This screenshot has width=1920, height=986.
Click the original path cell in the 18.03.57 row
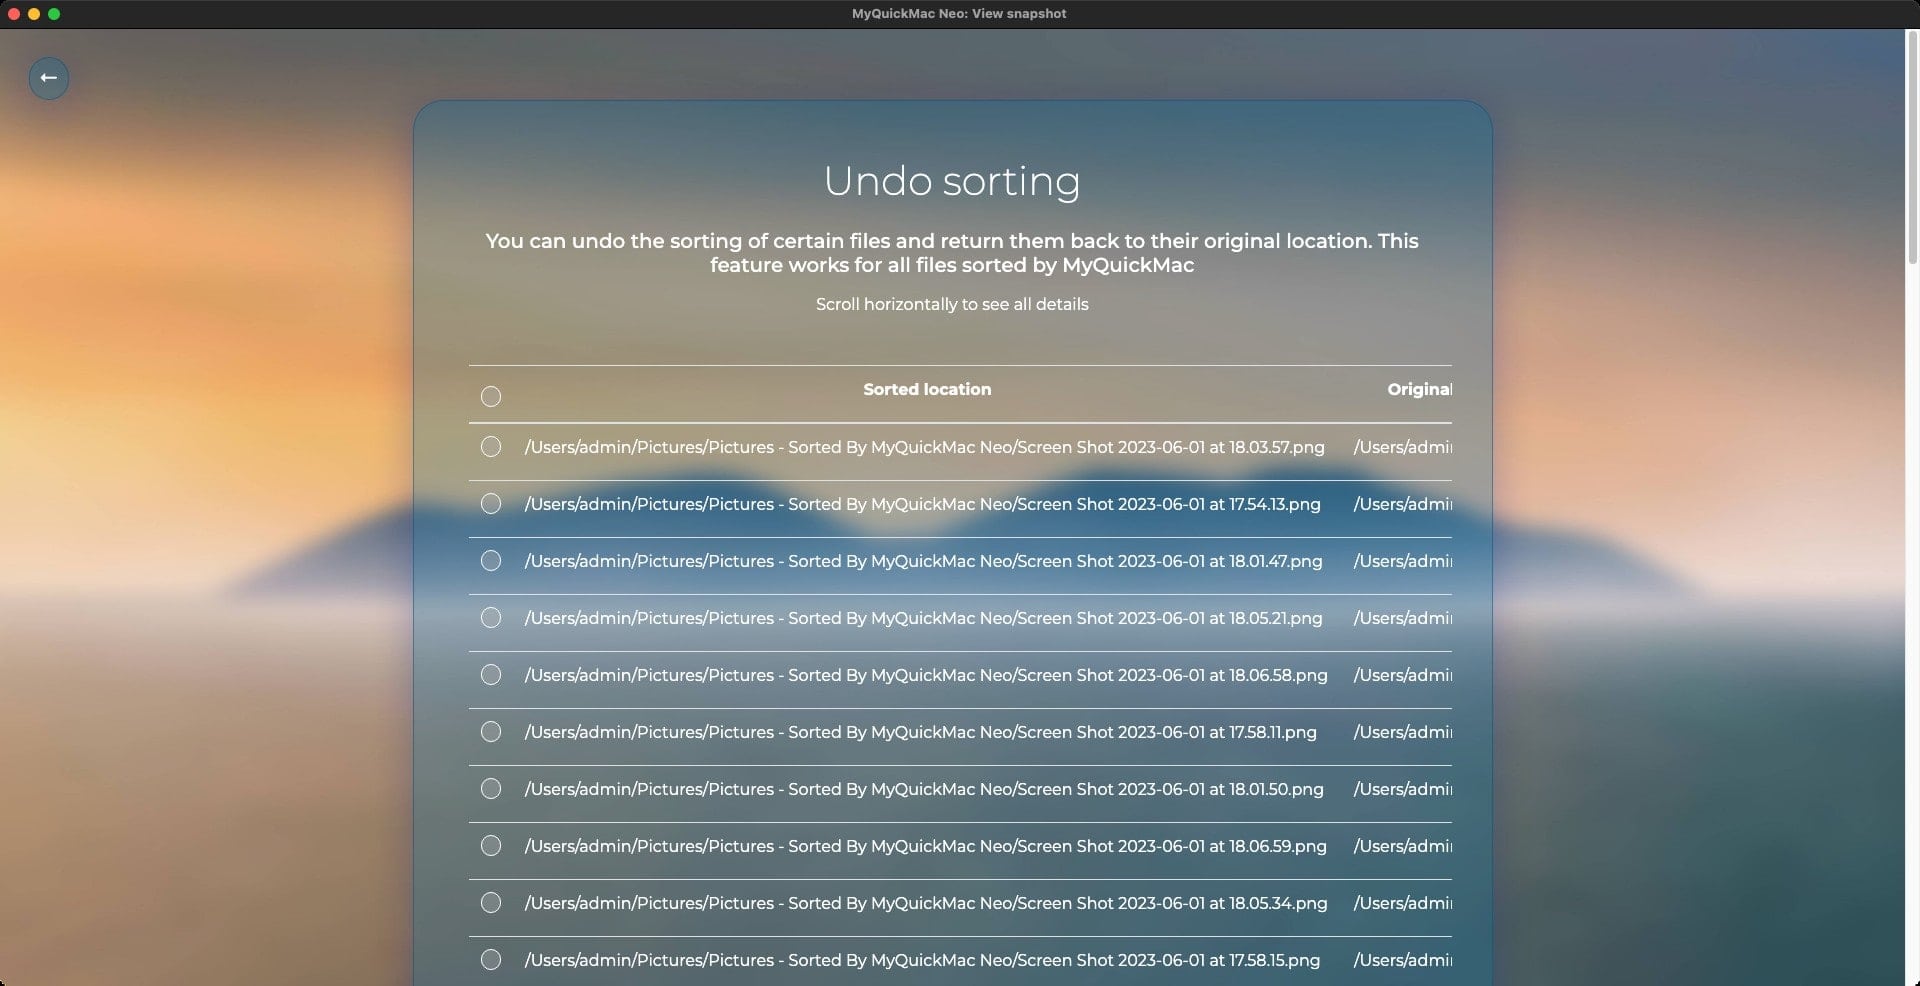click(1402, 447)
